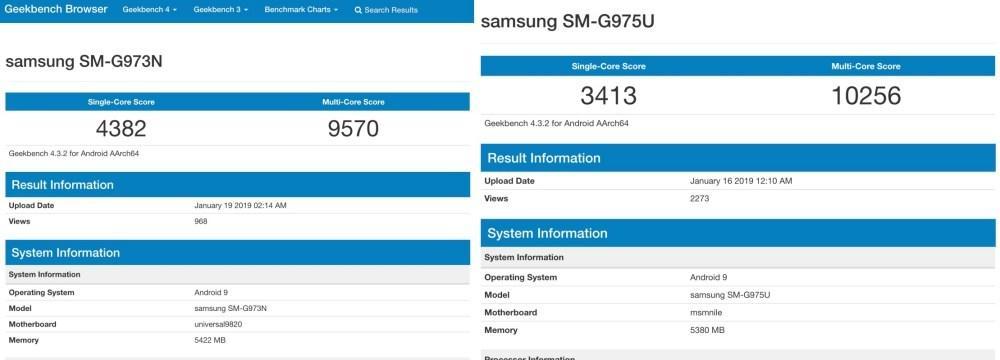Click Memory label in SM-G975U panel
1000x360 pixels.
tap(501, 330)
